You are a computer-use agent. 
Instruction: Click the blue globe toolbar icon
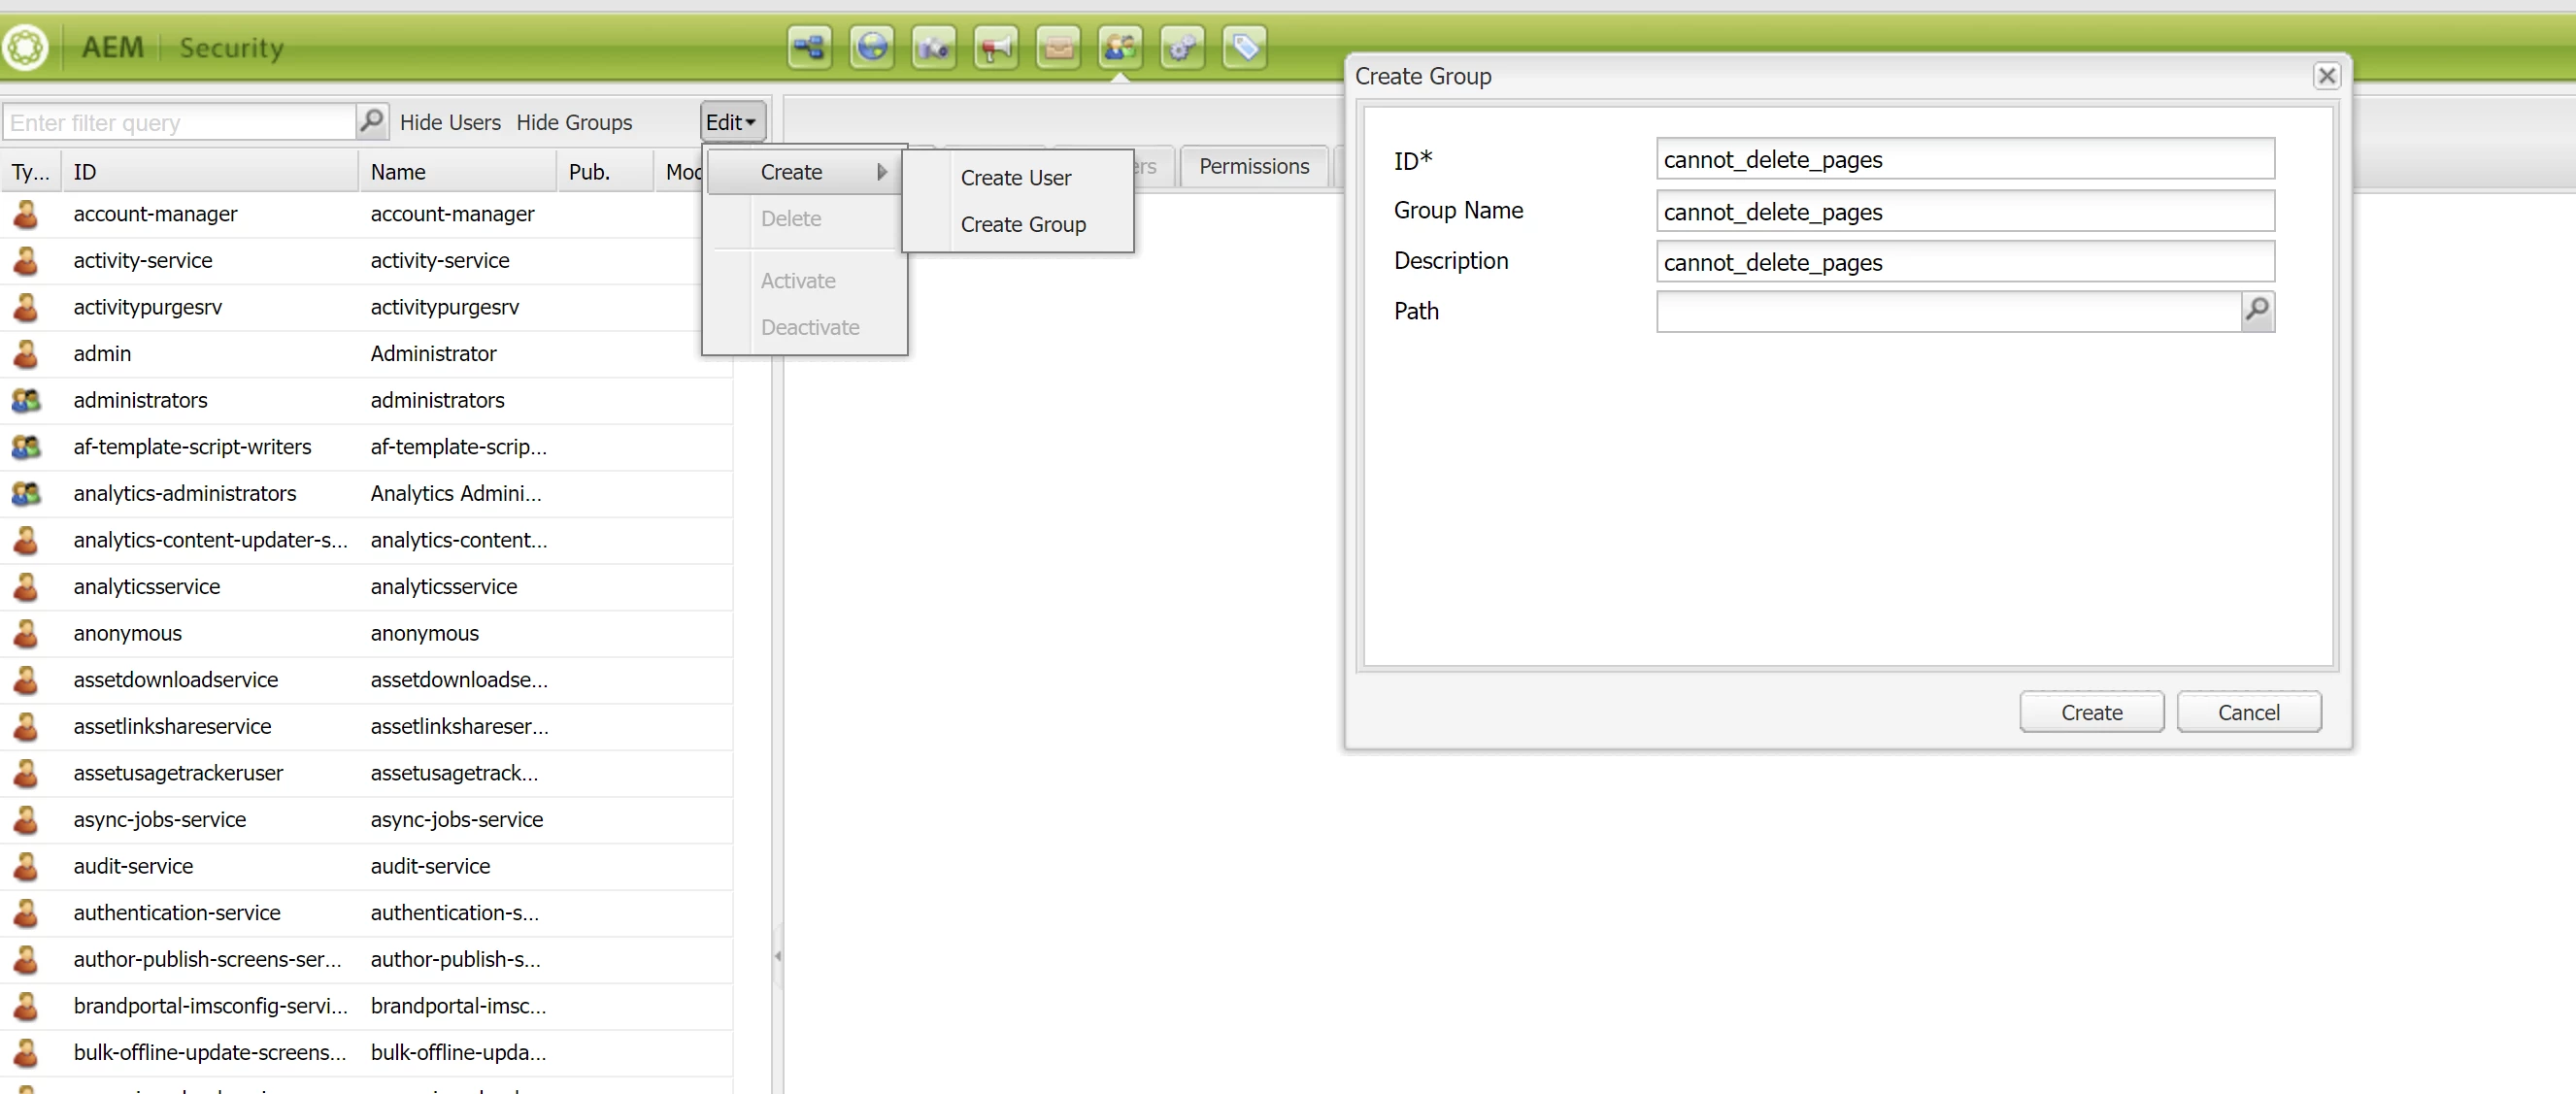(872, 47)
